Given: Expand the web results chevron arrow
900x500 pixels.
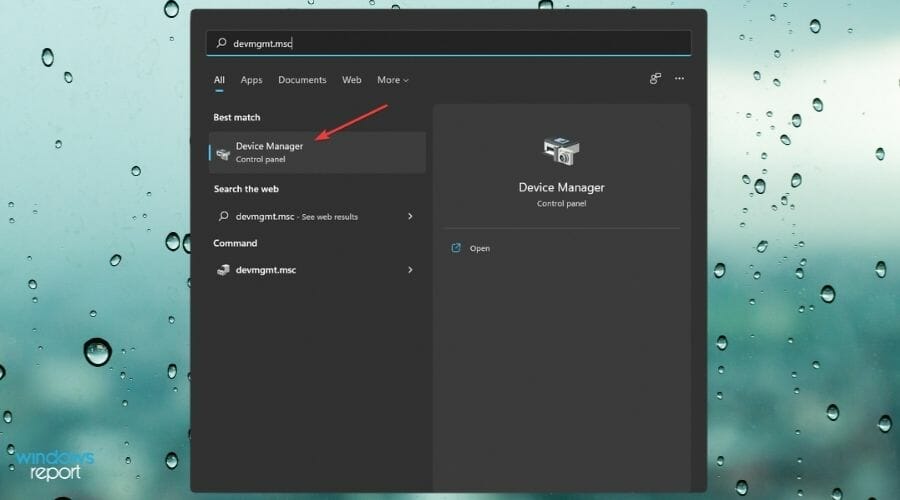Looking at the screenshot, I should [x=410, y=216].
